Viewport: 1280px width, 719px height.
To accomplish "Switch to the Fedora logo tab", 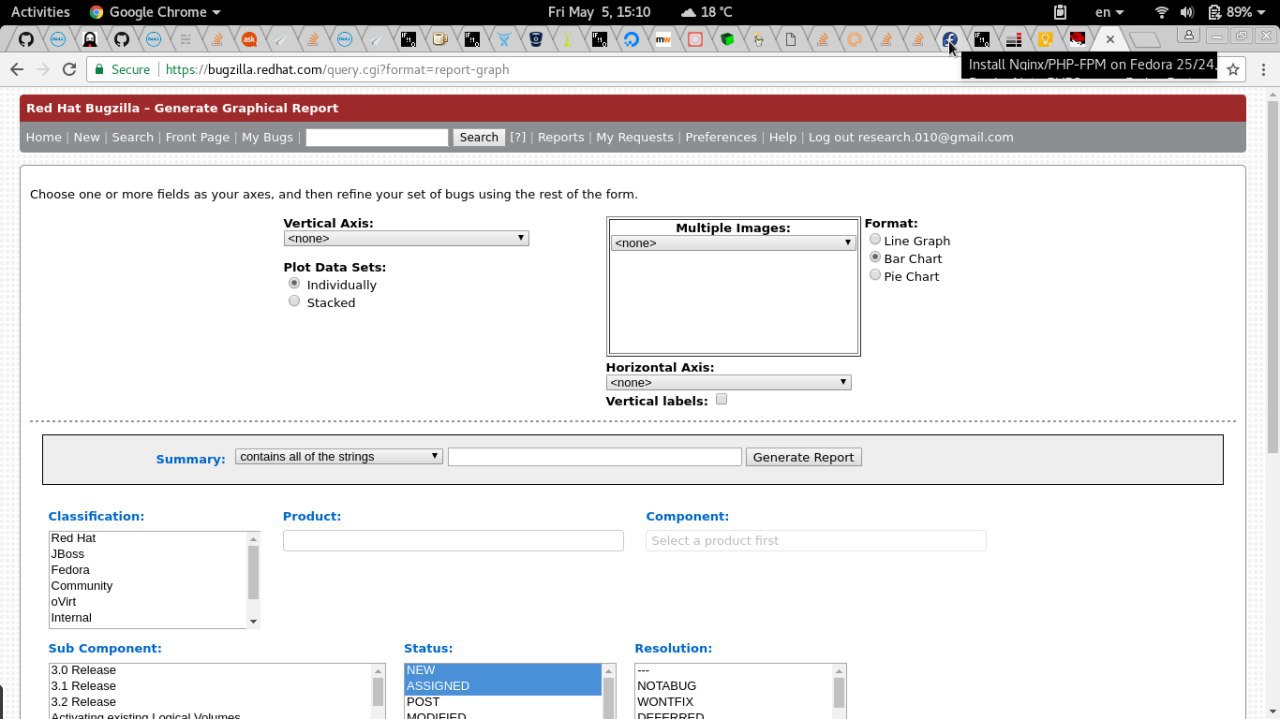I will 950,40.
